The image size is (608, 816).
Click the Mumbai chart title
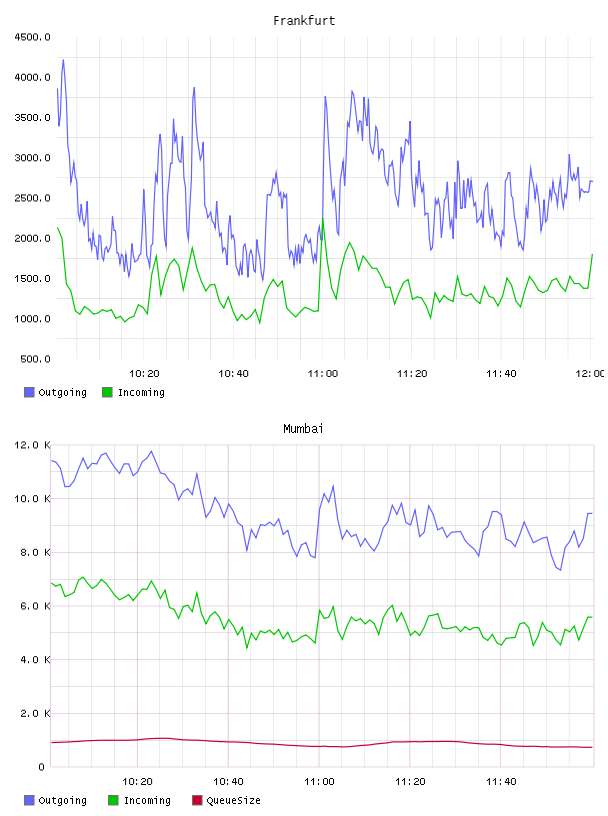[303, 429]
